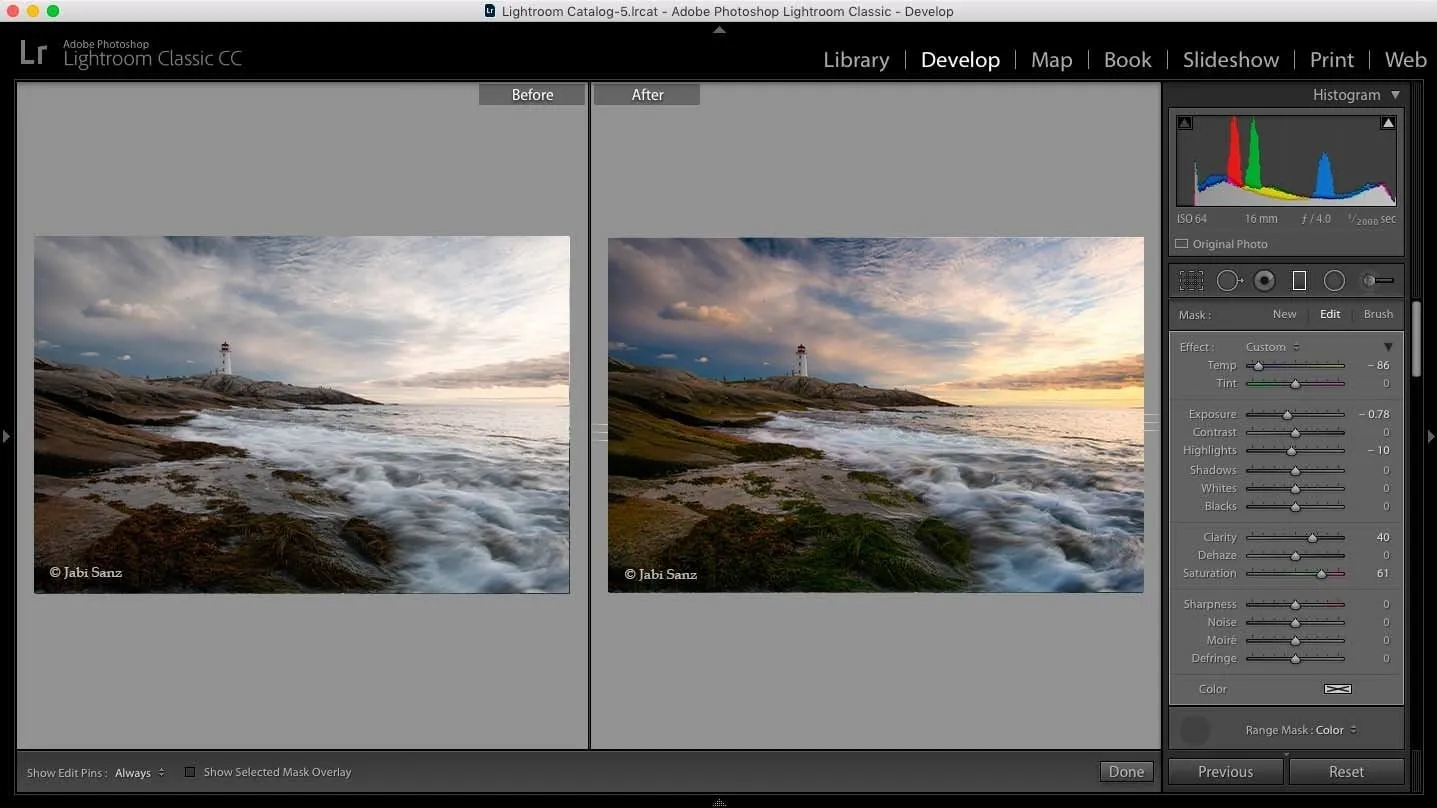The width and height of the screenshot is (1437, 808).
Task: Toggle shadow clipping indicator in histogram
Action: click(x=1185, y=123)
